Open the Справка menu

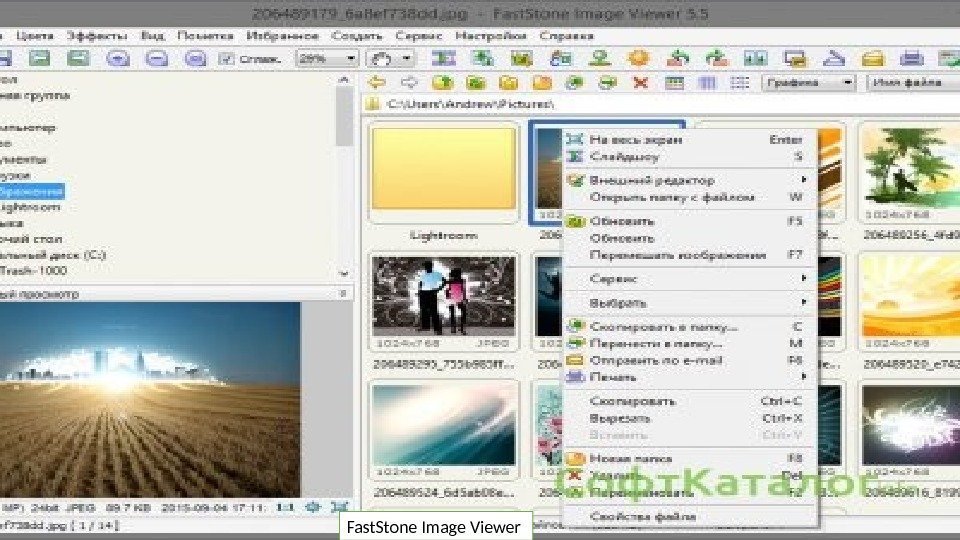(566, 36)
